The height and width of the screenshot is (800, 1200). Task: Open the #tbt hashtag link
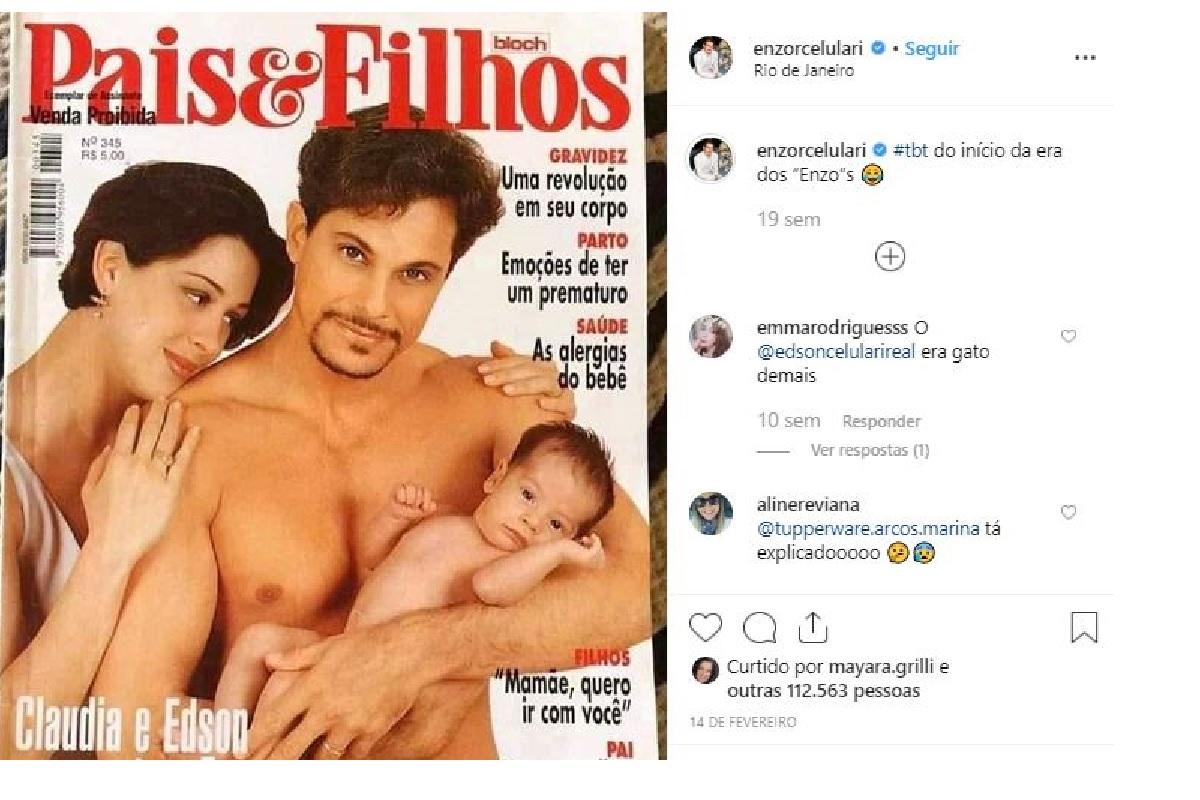(x=910, y=150)
